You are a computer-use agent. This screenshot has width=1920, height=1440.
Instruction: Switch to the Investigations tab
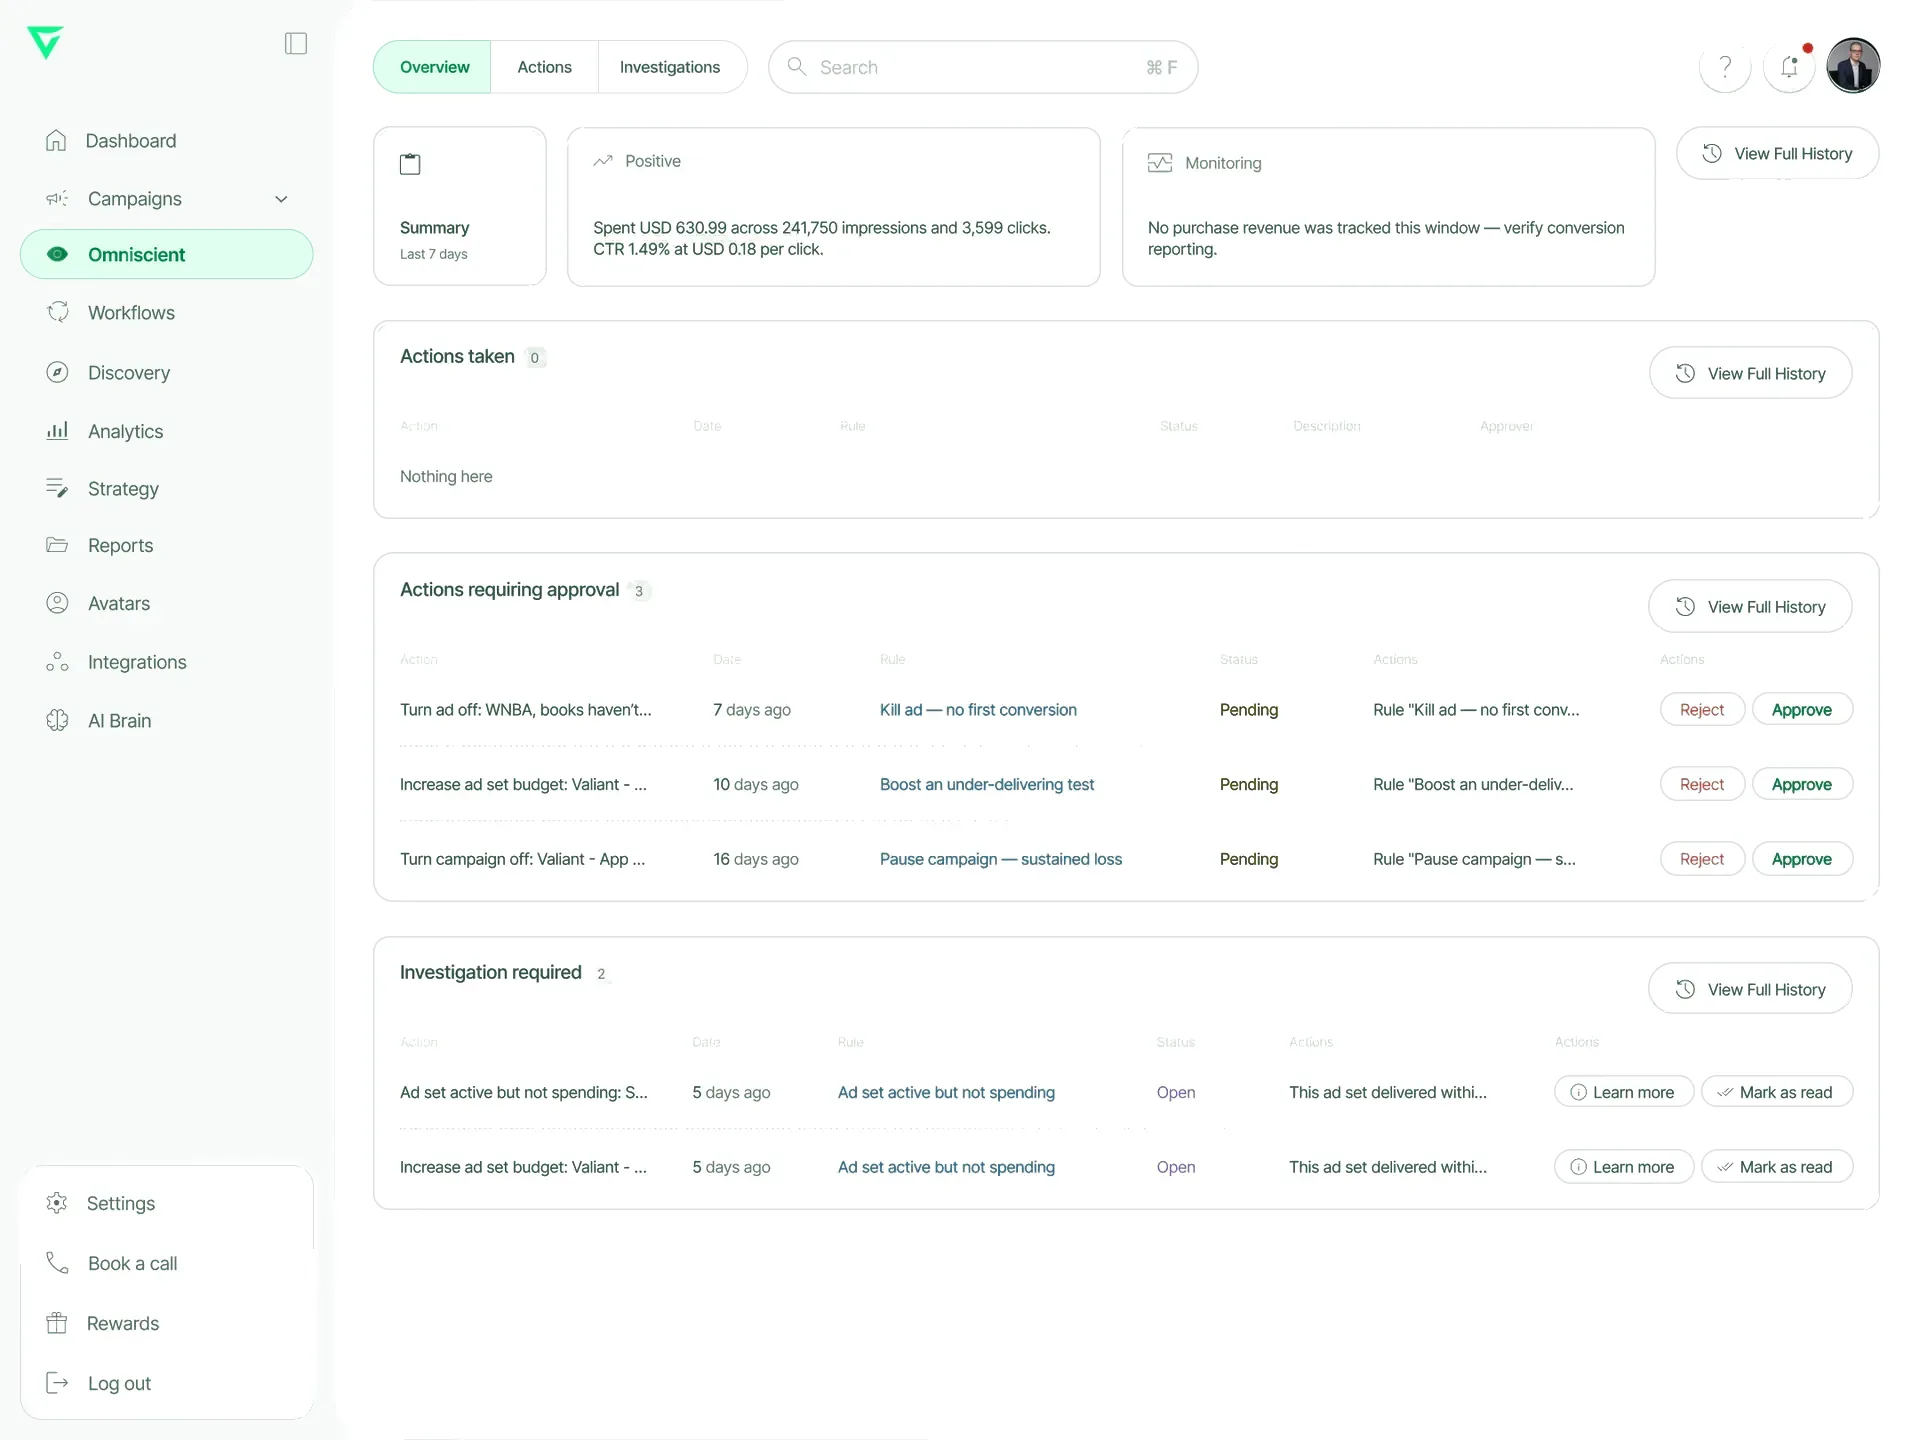pos(670,67)
